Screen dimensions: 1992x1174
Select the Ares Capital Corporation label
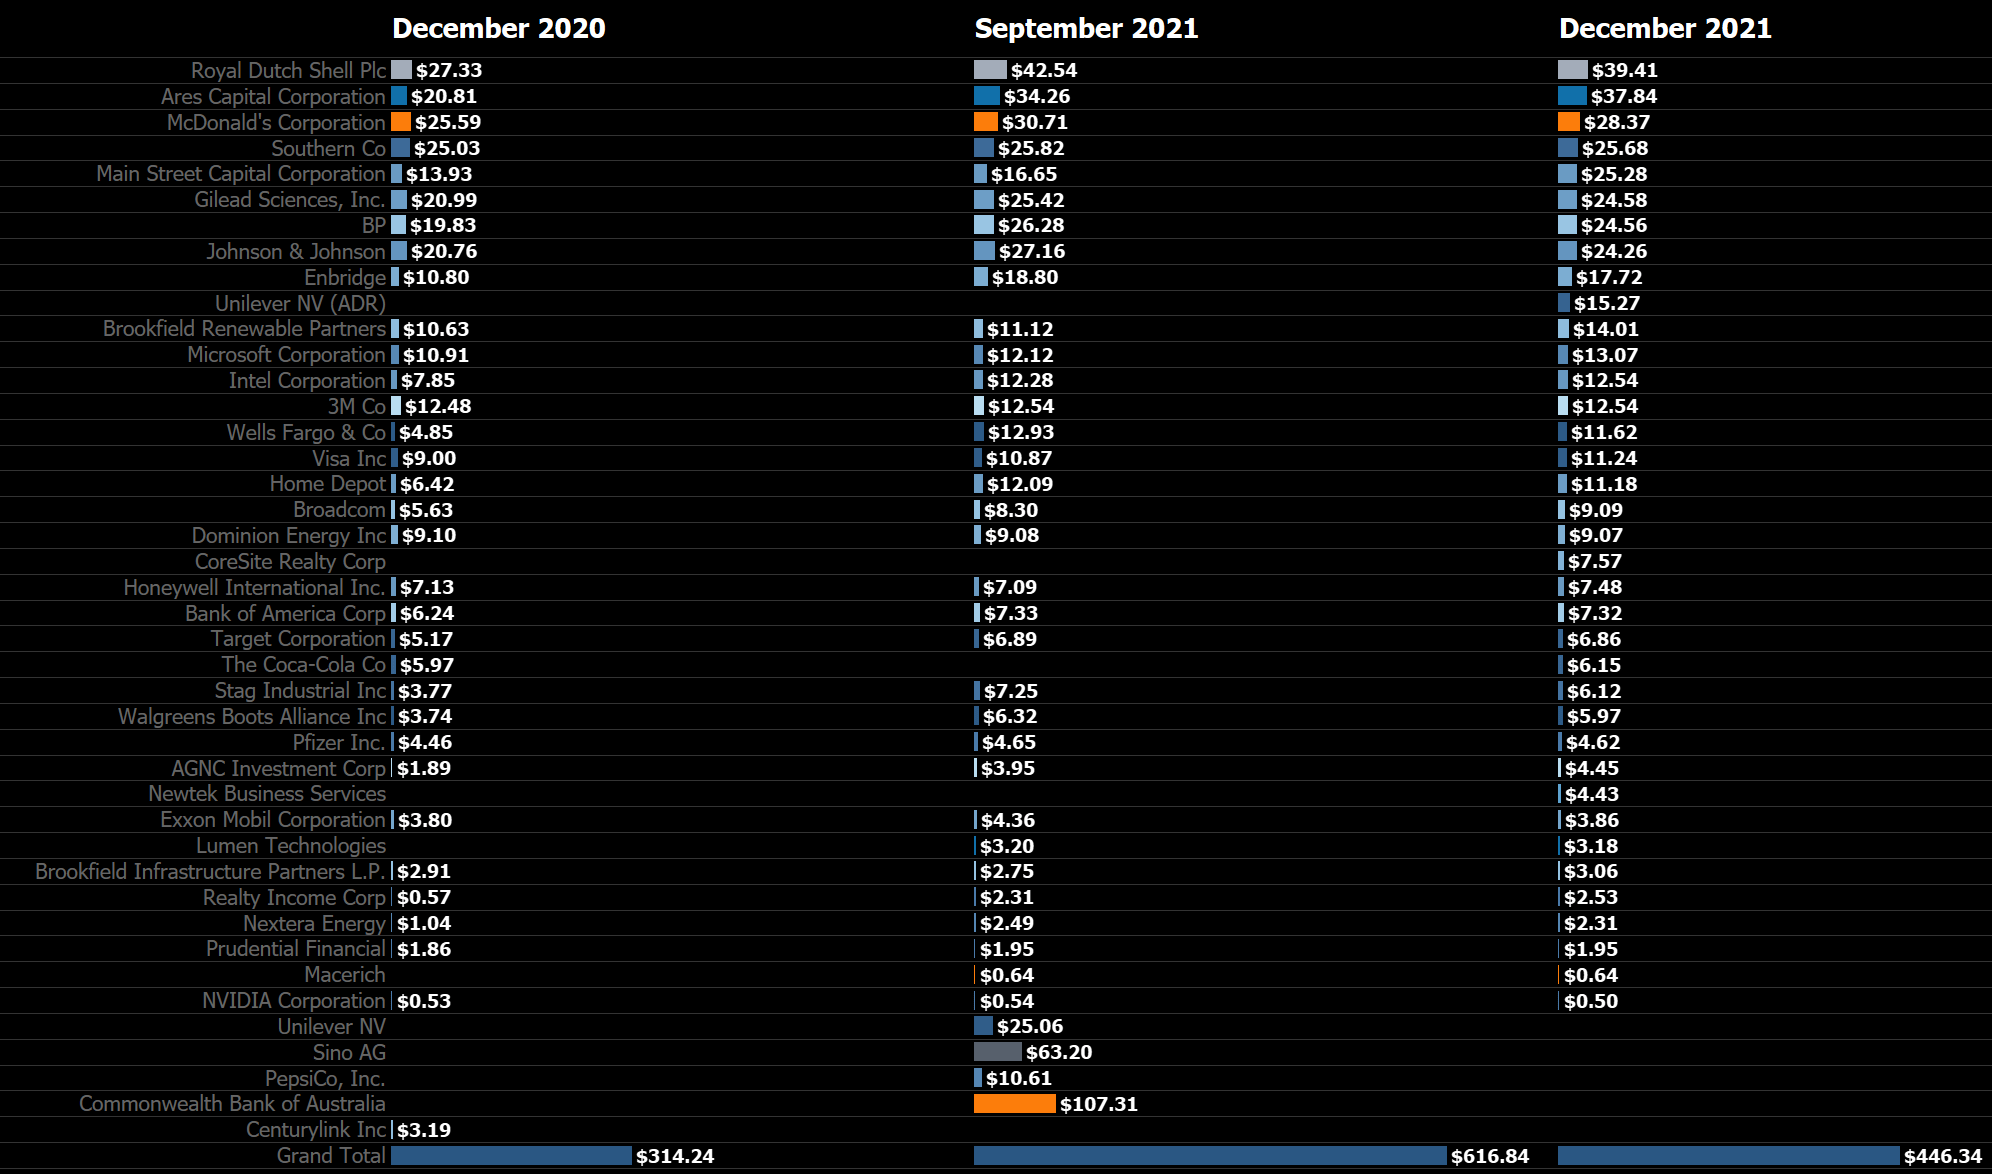click(x=273, y=96)
